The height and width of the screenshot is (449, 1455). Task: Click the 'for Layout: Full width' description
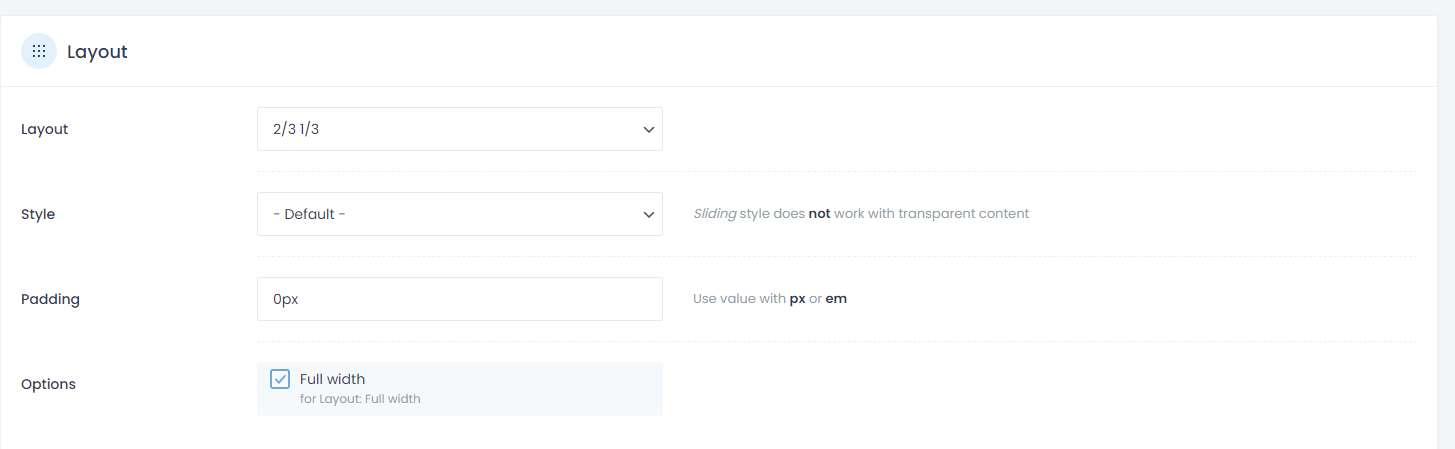point(360,399)
